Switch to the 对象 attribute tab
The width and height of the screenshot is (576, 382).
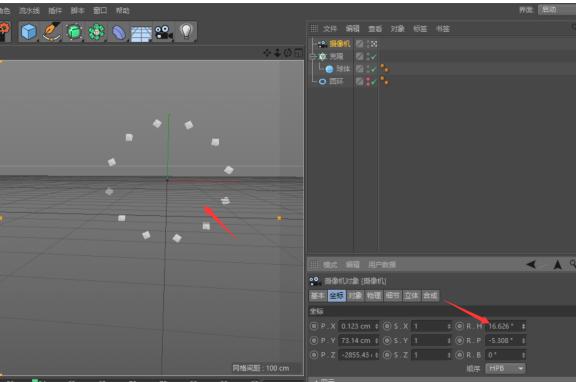(x=355, y=296)
